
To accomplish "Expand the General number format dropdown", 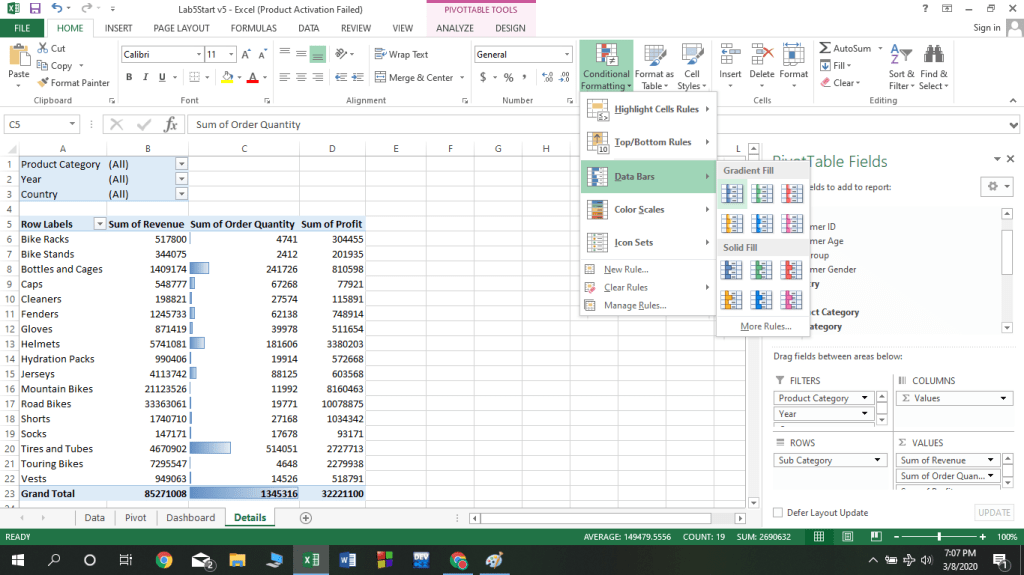I will point(566,55).
